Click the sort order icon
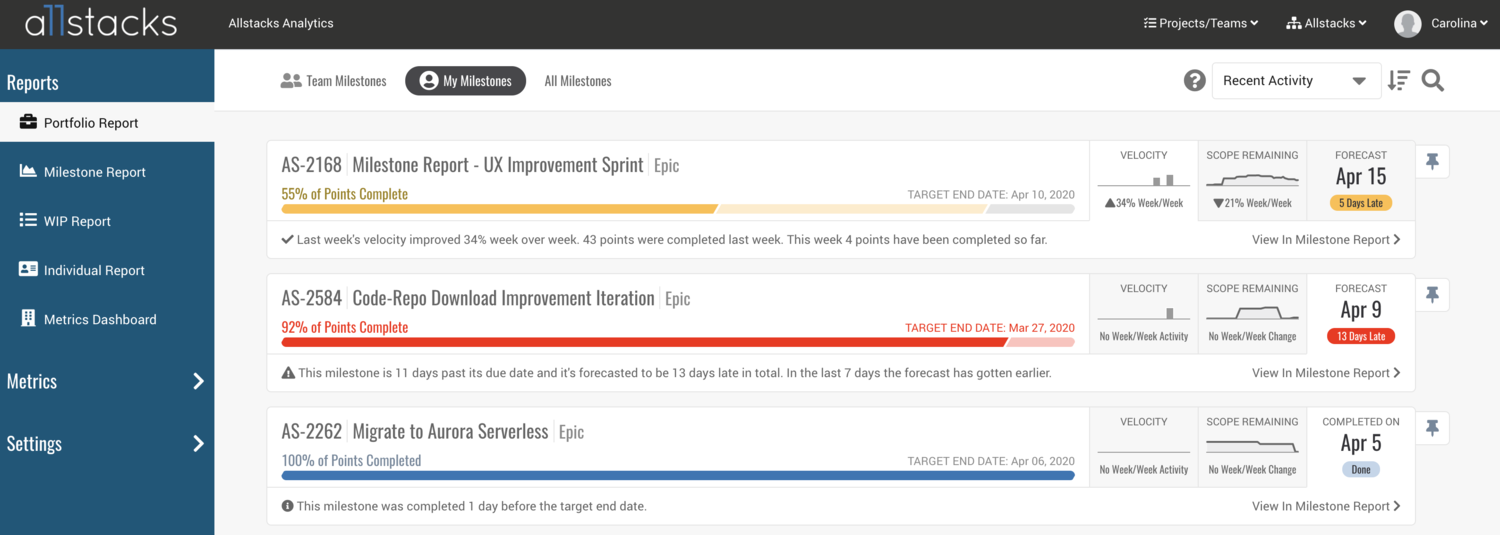 pos(1398,81)
